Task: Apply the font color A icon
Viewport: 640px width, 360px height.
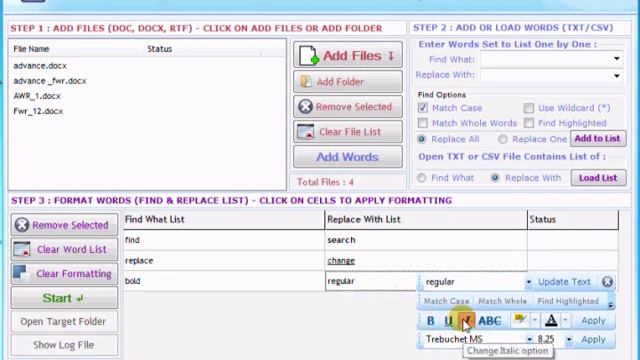Action: point(551,320)
